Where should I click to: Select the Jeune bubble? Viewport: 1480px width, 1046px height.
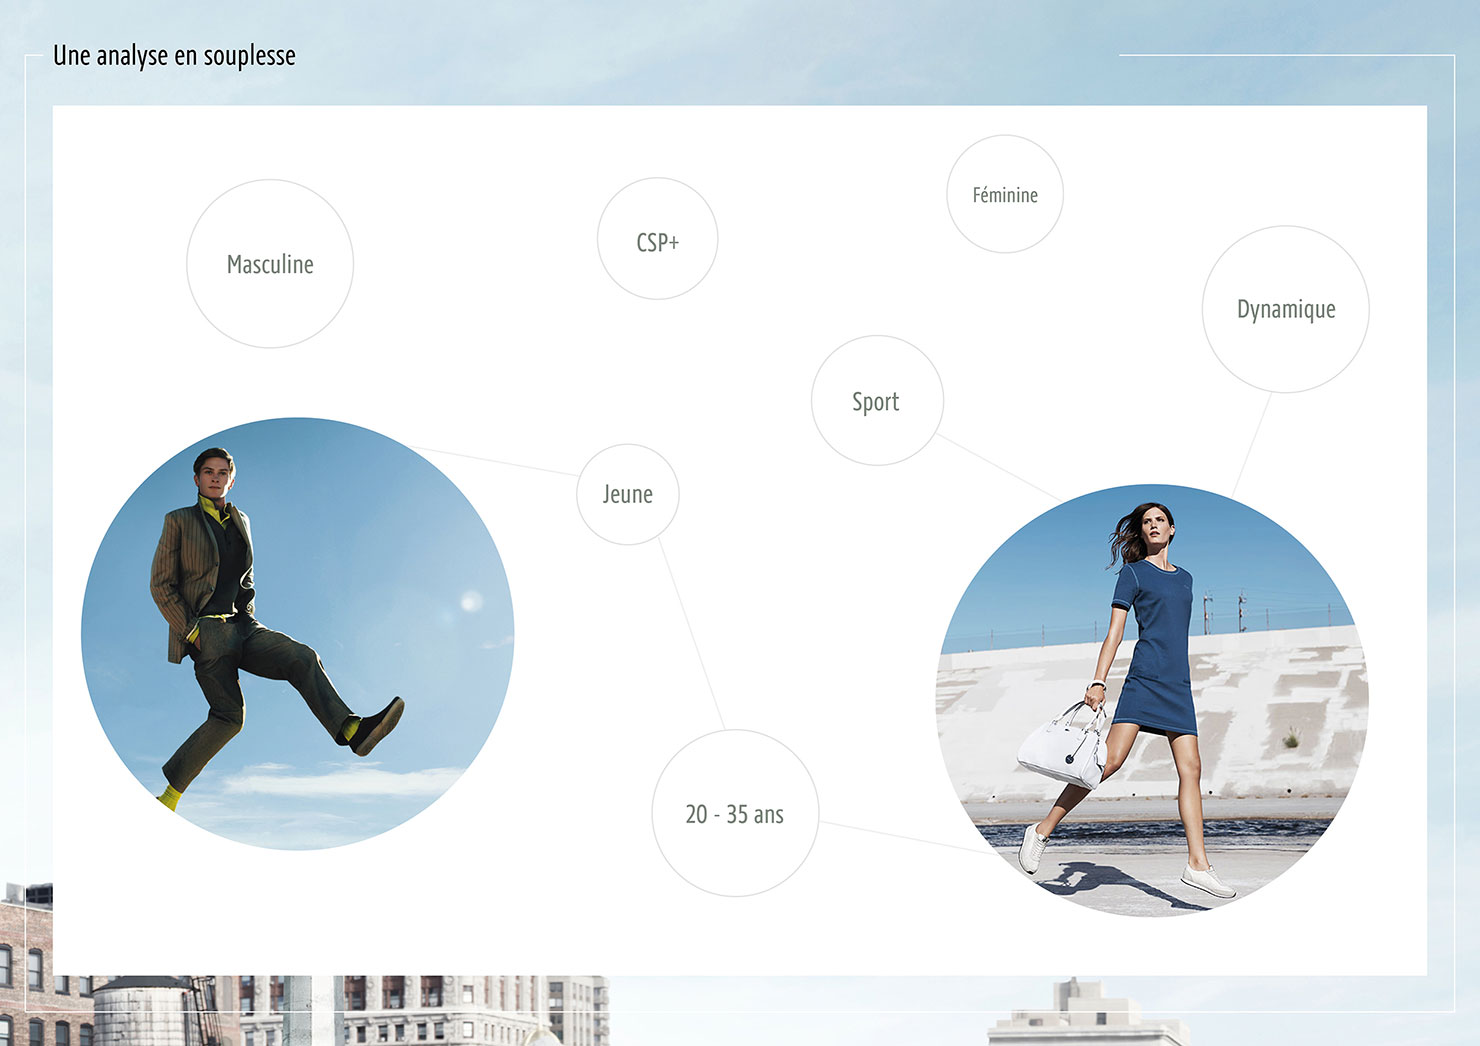[x=627, y=494]
